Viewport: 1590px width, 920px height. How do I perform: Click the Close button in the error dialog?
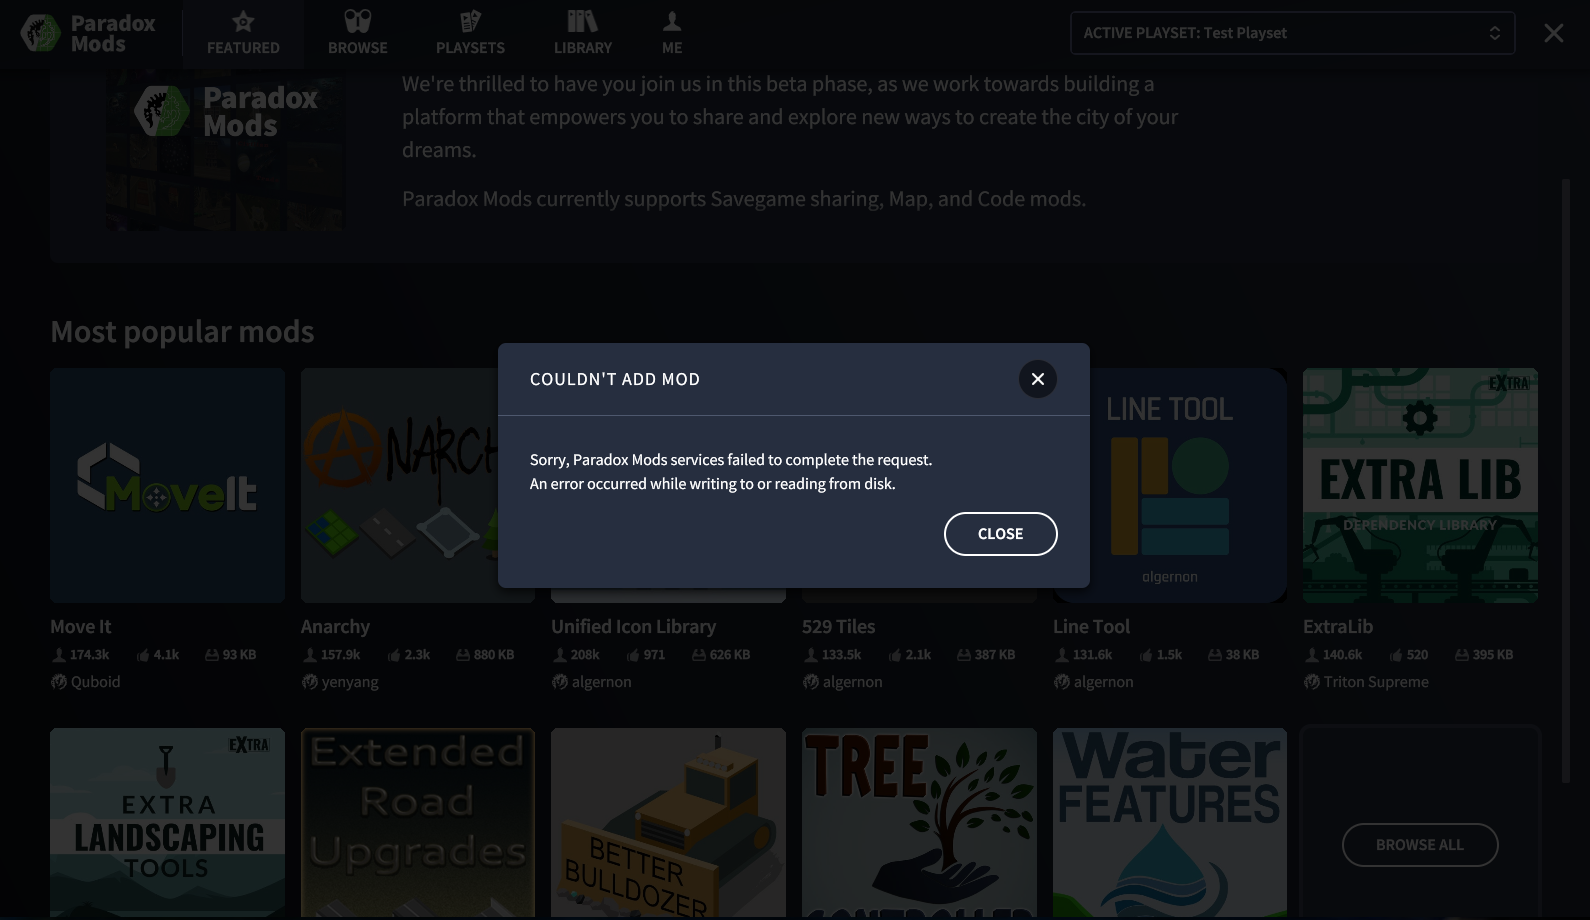(x=1001, y=534)
